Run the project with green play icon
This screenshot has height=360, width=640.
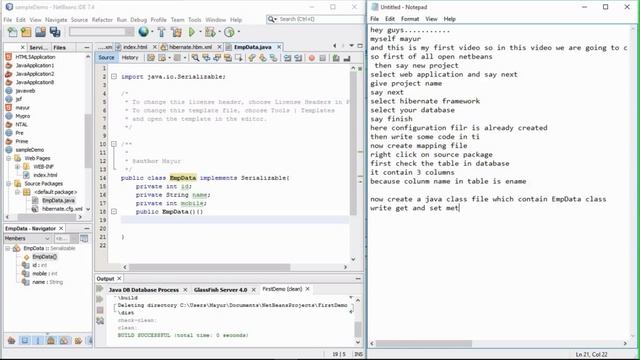point(191,32)
